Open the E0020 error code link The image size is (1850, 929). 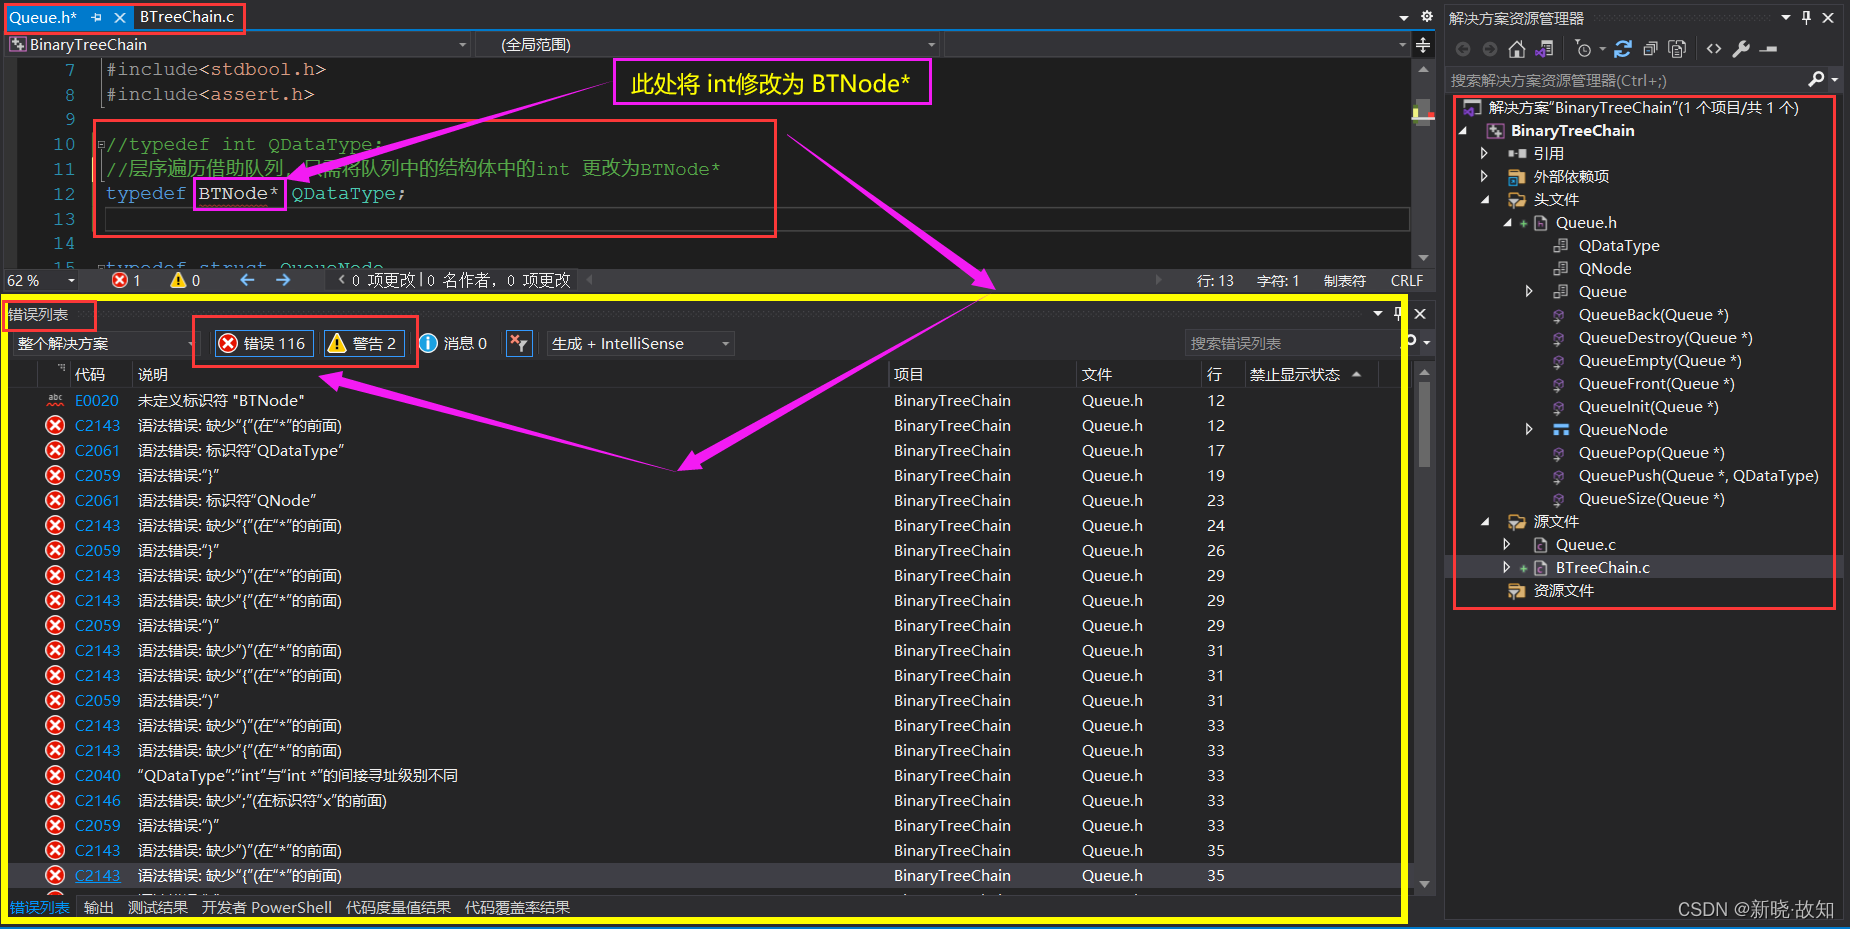click(x=97, y=401)
